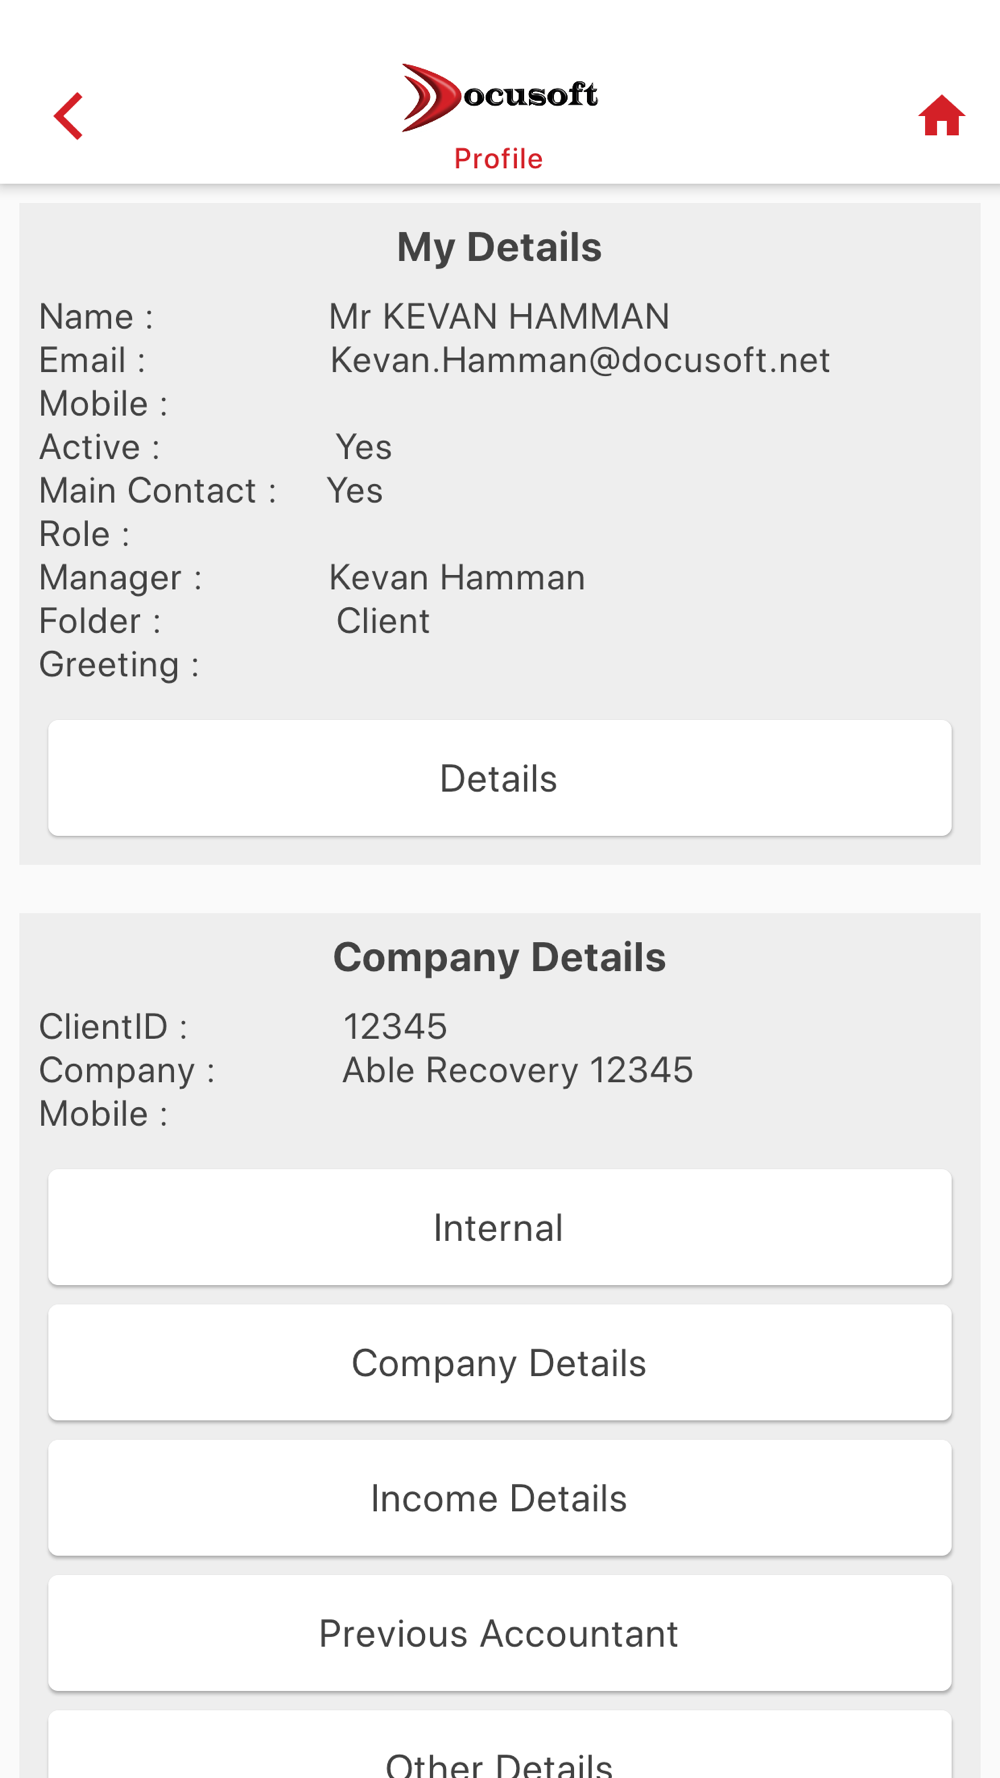Tap the company name Able Recovery 12345
The width and height of the screenshot is (1000, 1778).
517,1070
